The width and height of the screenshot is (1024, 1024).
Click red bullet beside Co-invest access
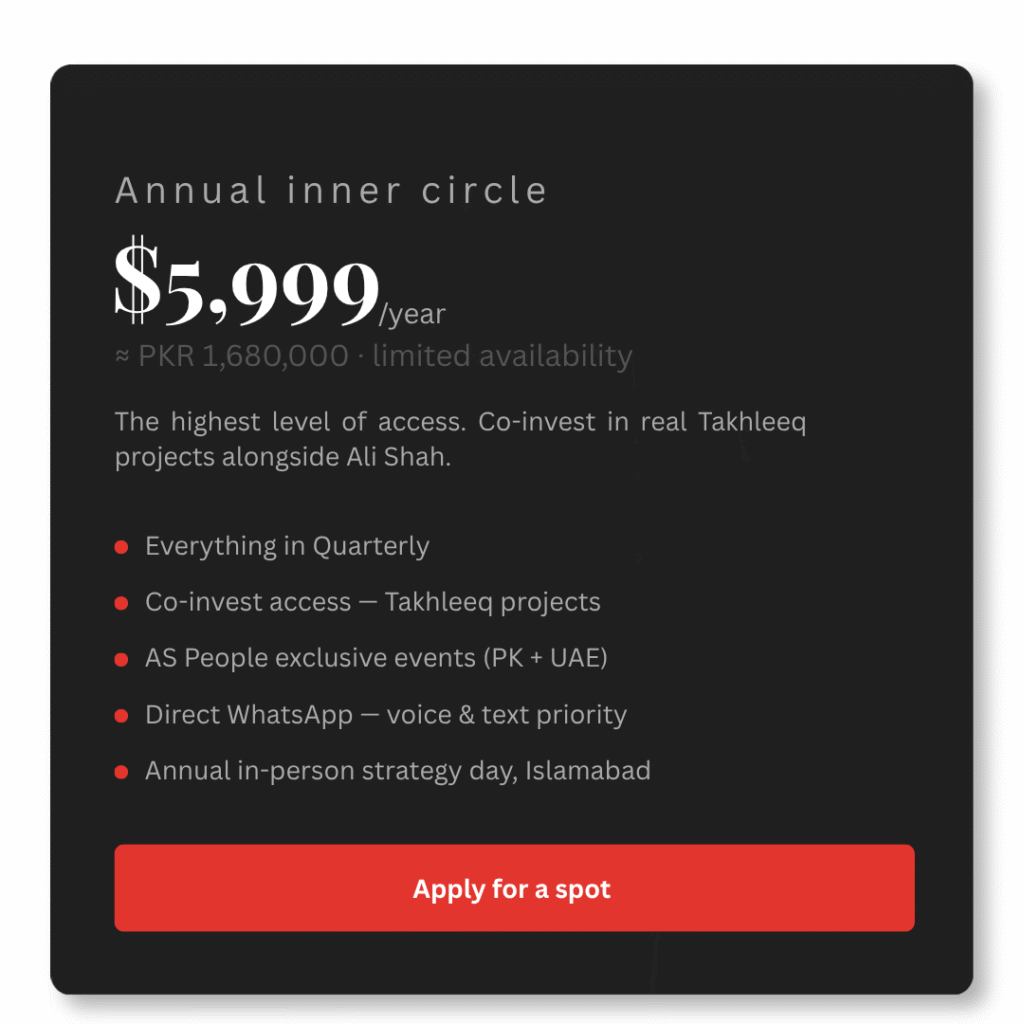coord(121,603)
